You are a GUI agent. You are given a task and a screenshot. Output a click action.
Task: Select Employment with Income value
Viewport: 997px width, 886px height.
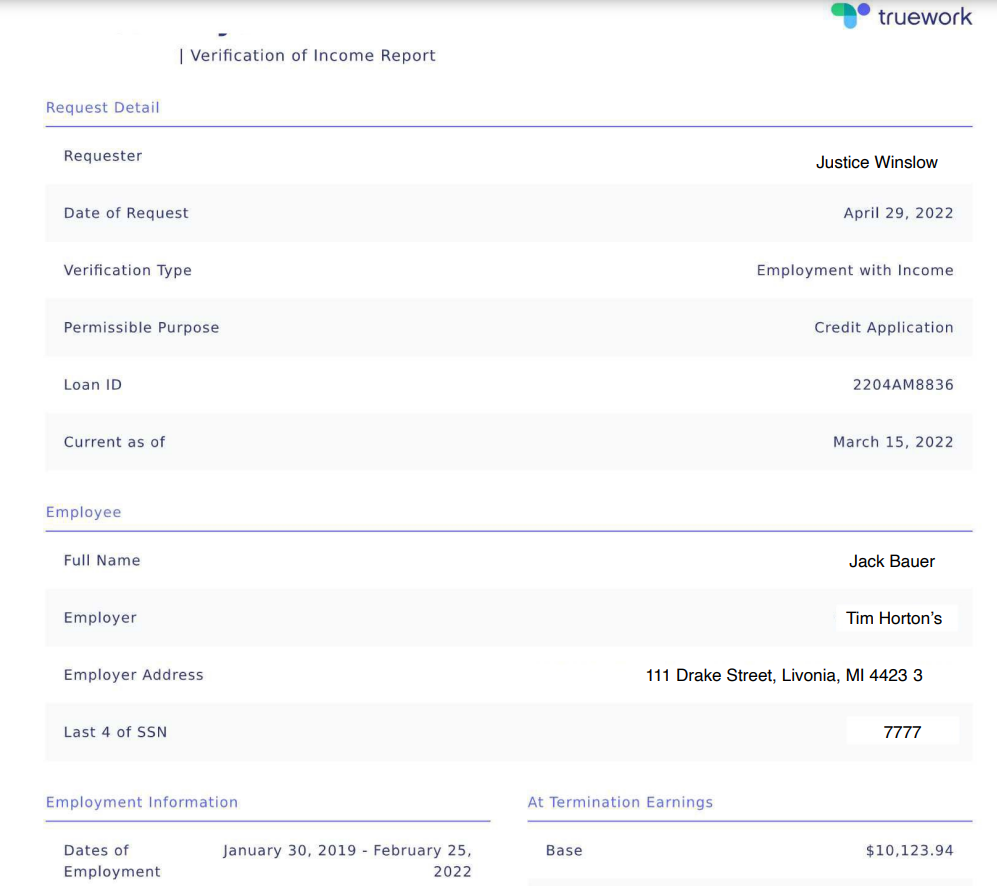855,270
